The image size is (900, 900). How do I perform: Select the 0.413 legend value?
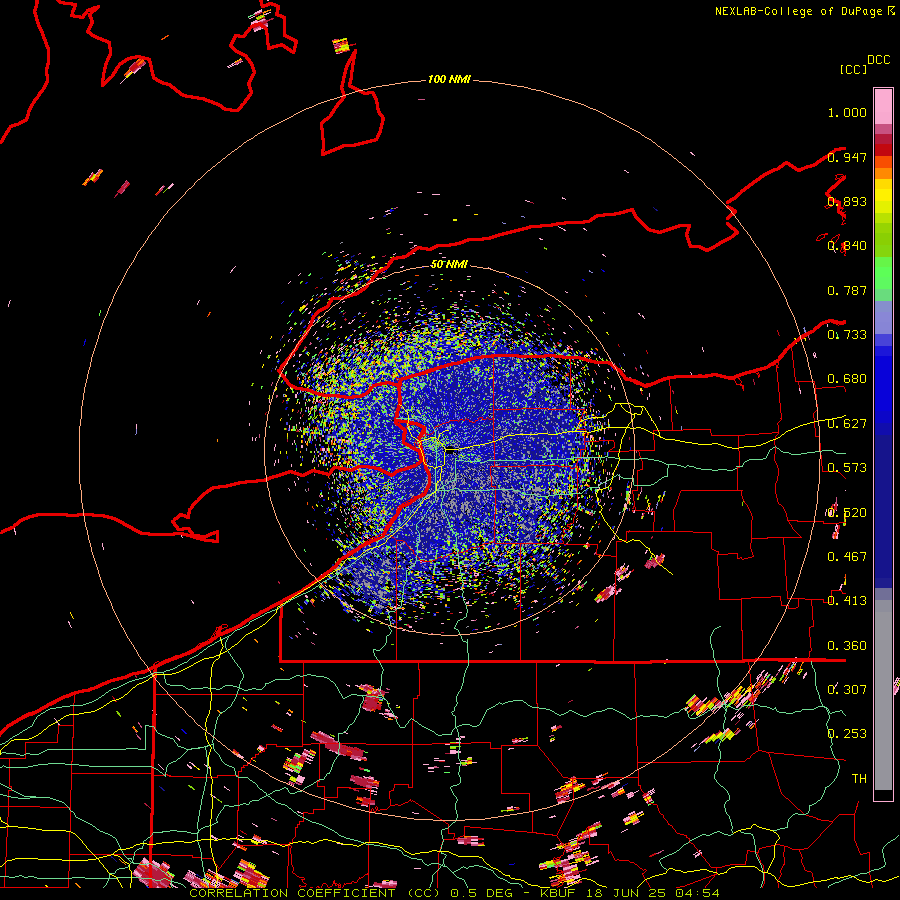click(847, 601)
